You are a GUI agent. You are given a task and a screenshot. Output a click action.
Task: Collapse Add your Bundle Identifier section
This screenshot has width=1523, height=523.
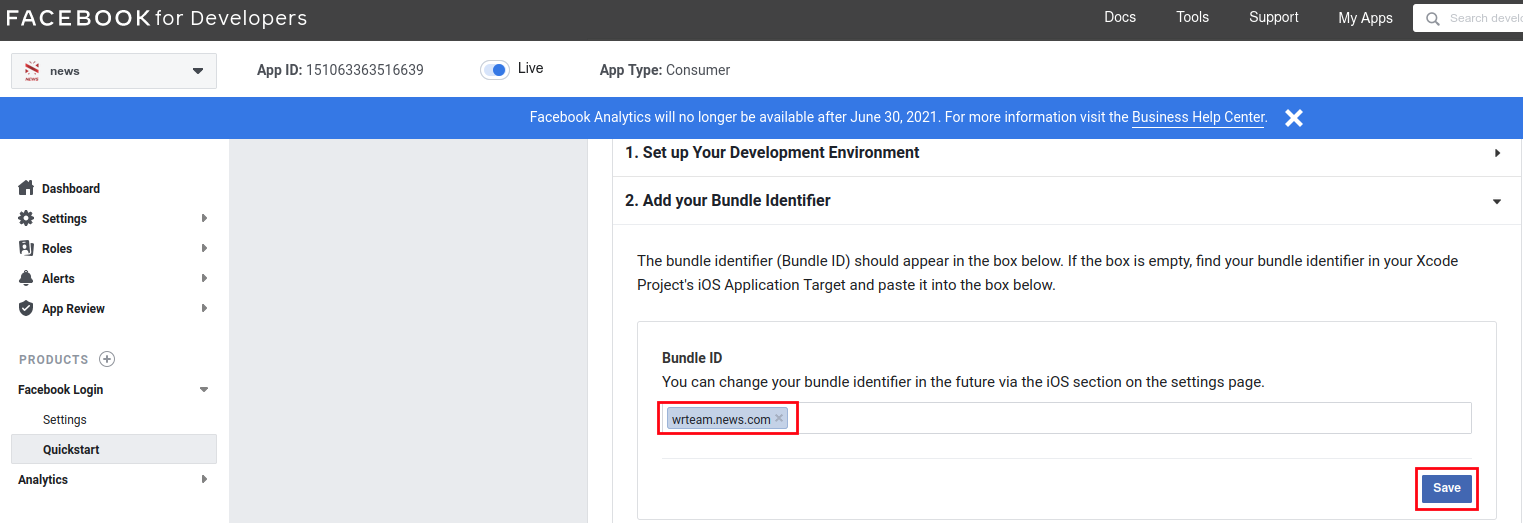pos(1497,201)
